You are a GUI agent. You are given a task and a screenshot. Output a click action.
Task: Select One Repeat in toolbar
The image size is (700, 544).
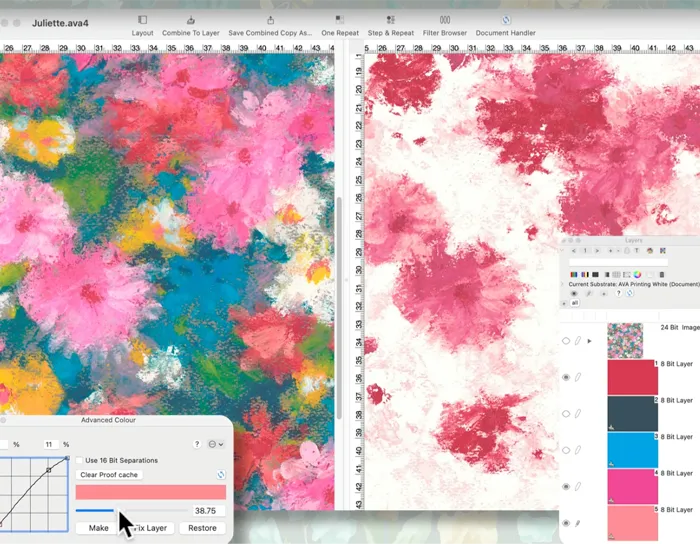[x=340, y=26]
